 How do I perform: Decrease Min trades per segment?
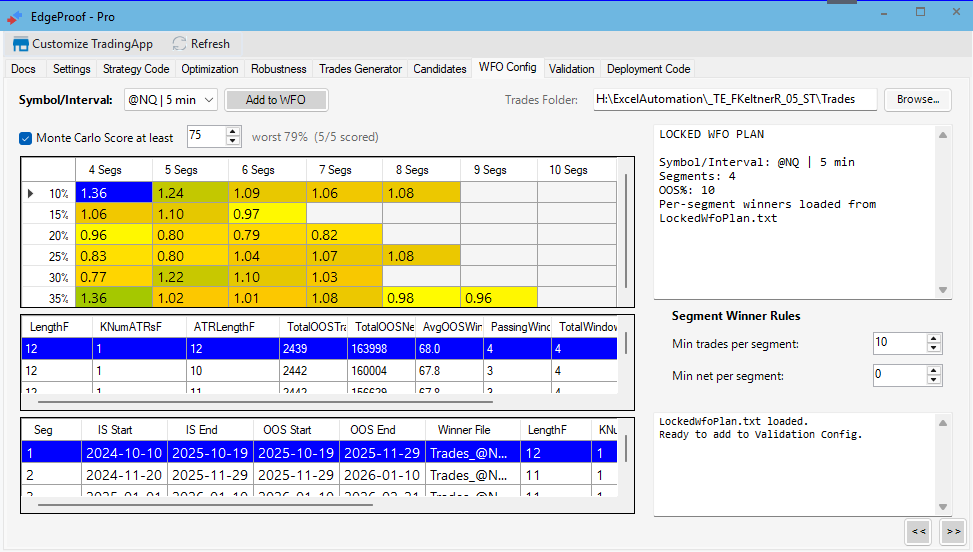[934, 348]
